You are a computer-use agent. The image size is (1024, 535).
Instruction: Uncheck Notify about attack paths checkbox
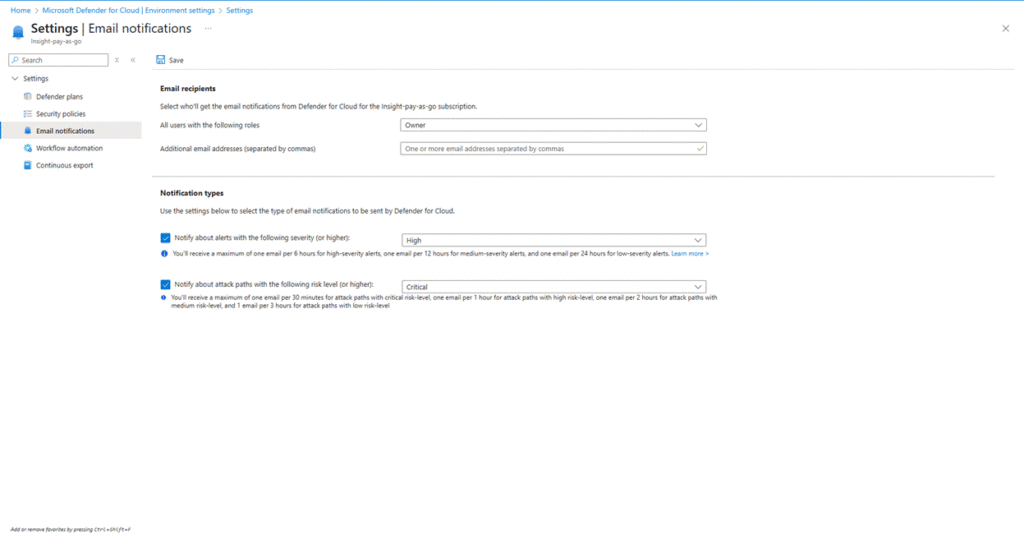pyautogui.click(x=166, y=284)
